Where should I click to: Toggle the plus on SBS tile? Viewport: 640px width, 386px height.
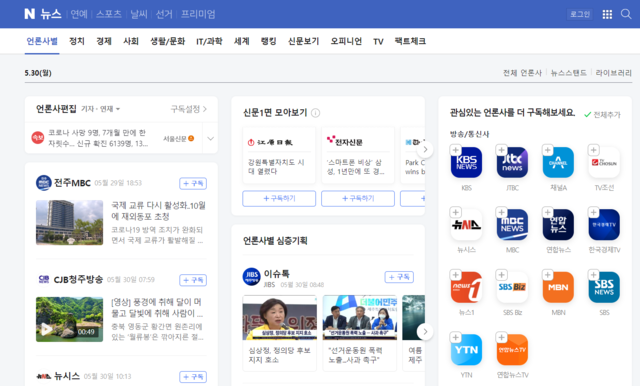click(x=593, y=275)
